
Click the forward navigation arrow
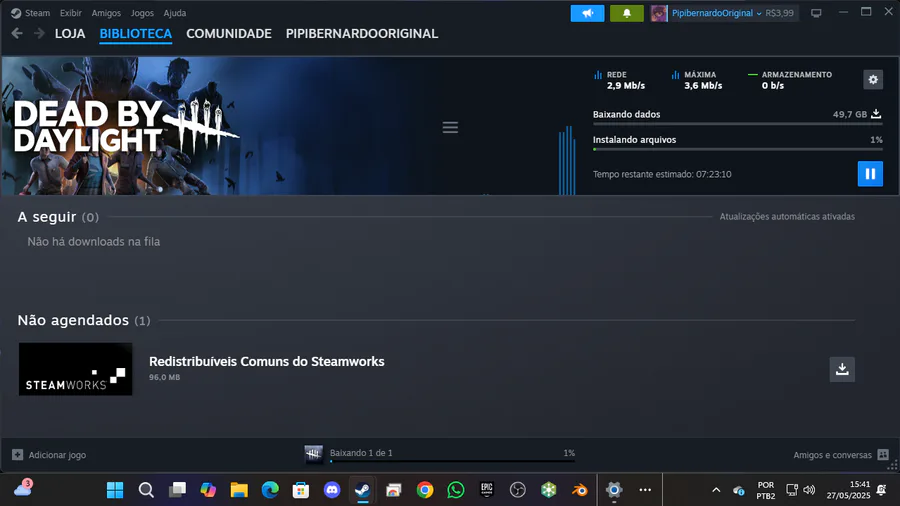[39, 33]
